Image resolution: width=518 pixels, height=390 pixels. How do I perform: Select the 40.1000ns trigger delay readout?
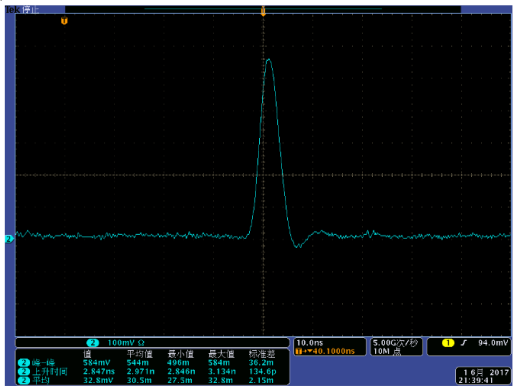pos(334,351)
